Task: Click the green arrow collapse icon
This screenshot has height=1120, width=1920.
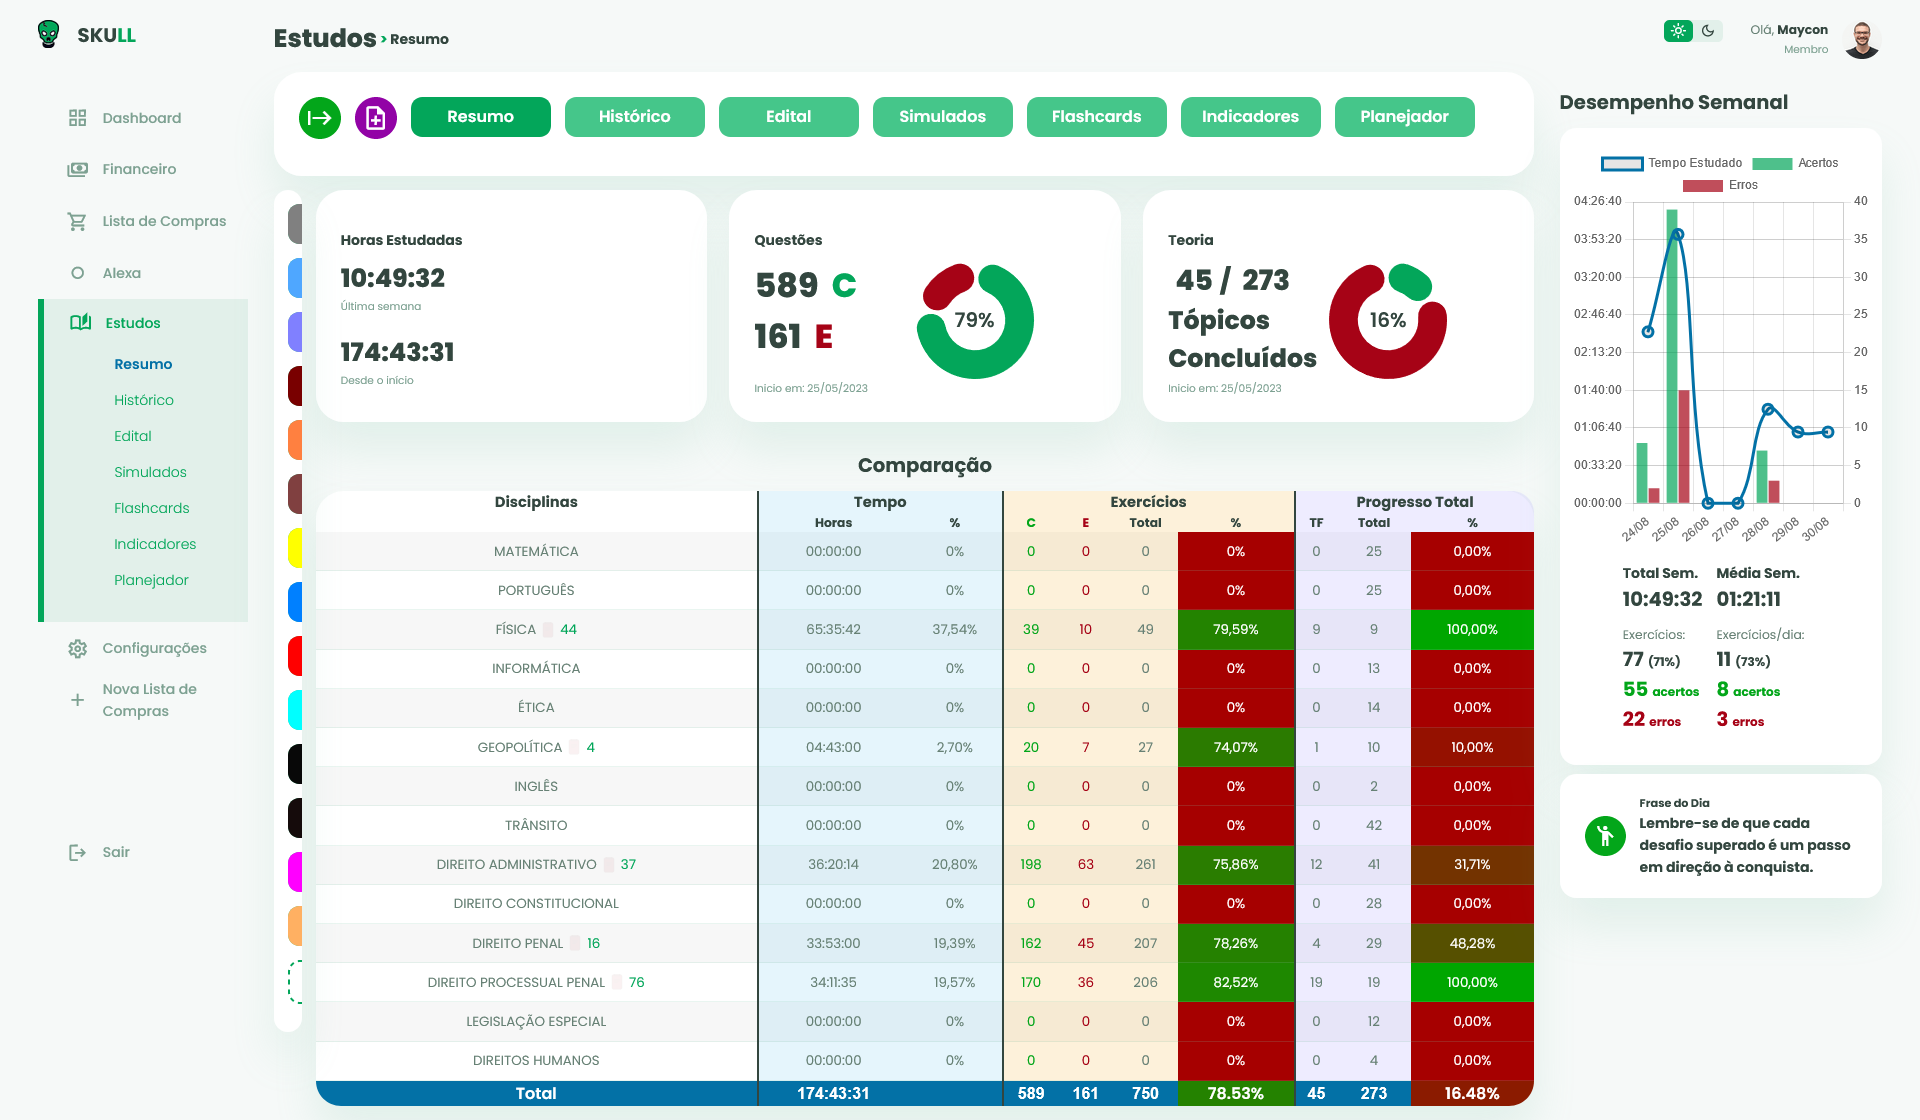Action: click(x=320, y=118)
